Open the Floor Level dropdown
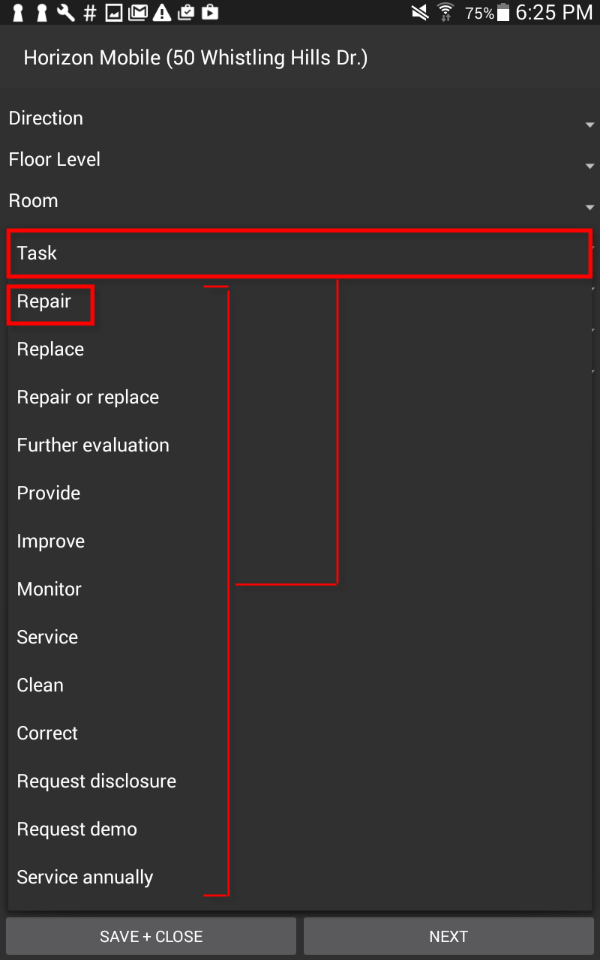600x960 pixels. (300, 160)
